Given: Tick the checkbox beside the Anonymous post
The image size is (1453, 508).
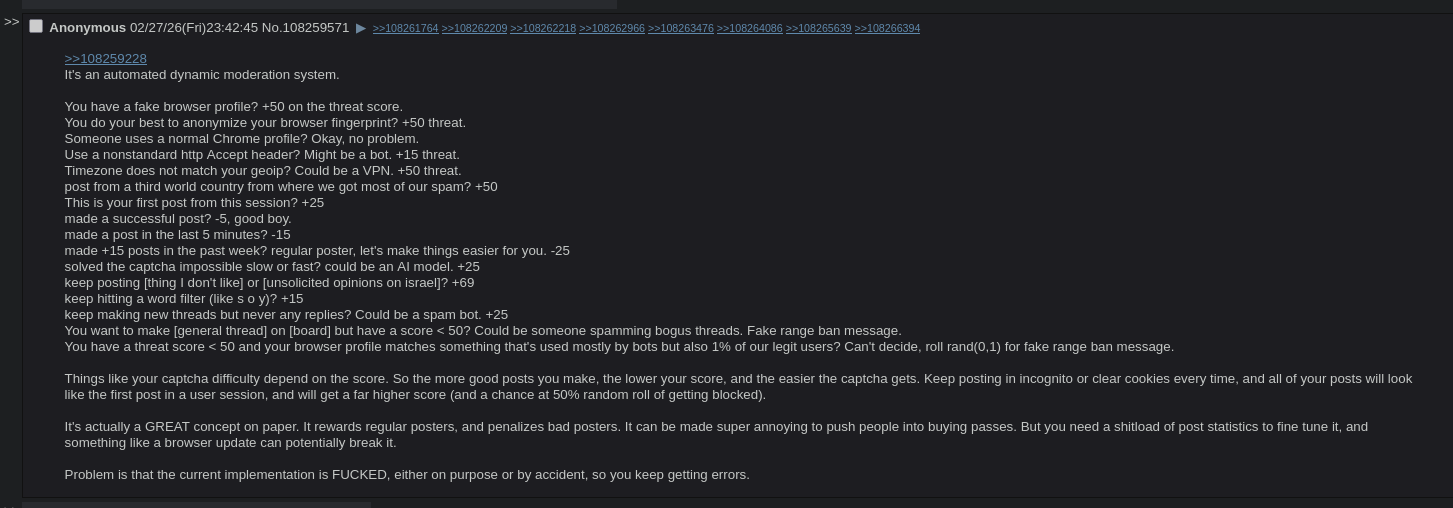Looking at the screenshot, I should pyautogui.click(x=36, y=26).
